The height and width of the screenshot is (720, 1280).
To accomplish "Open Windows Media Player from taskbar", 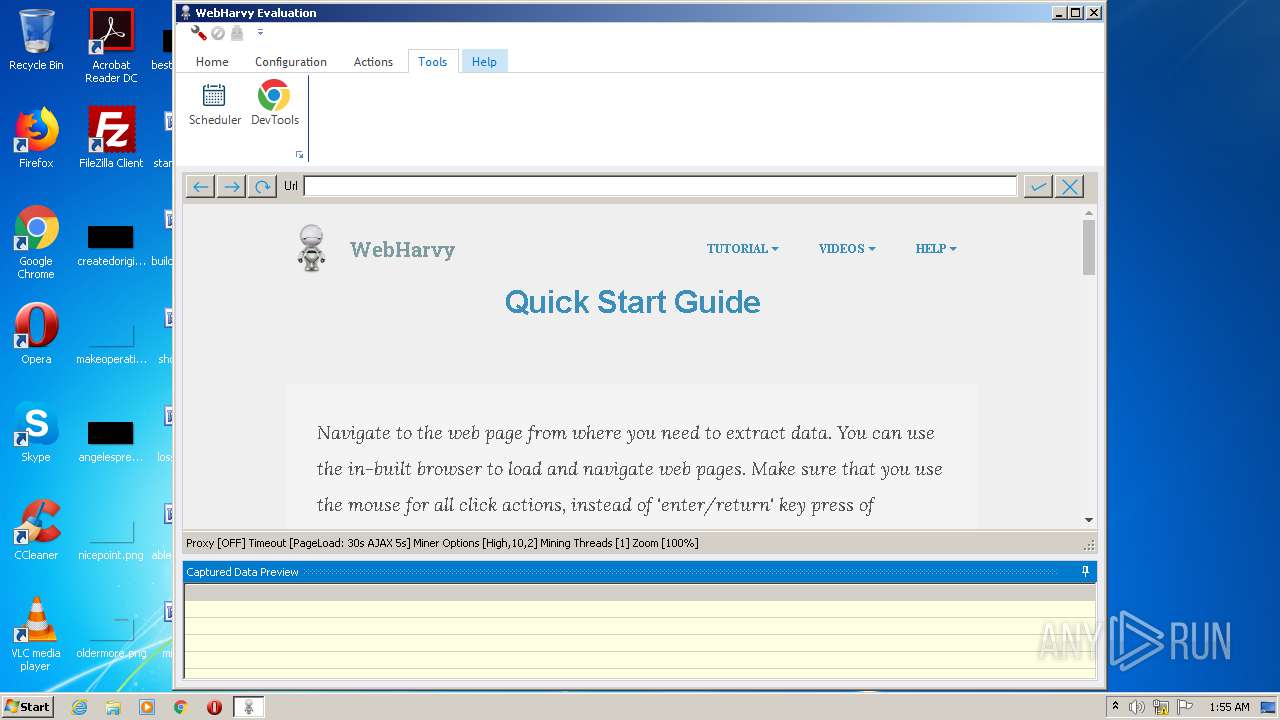I will tap(147, 707).
